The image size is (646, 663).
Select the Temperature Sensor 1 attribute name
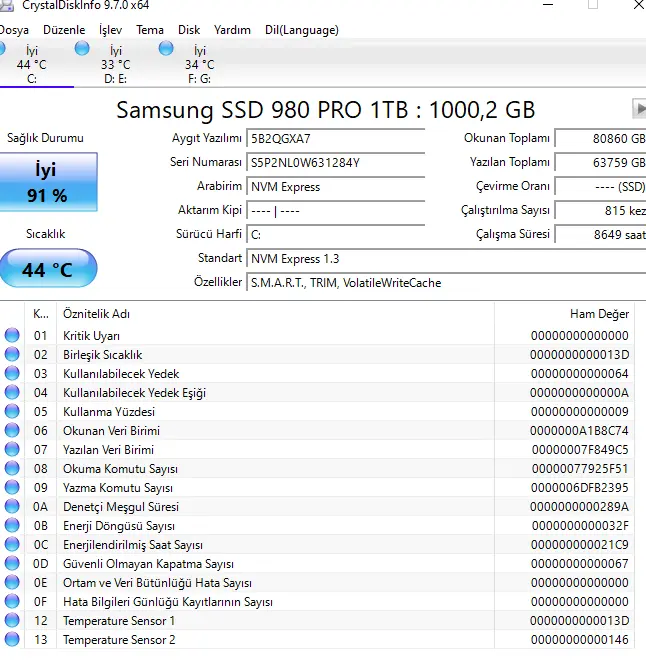click(x=119, y=621)
